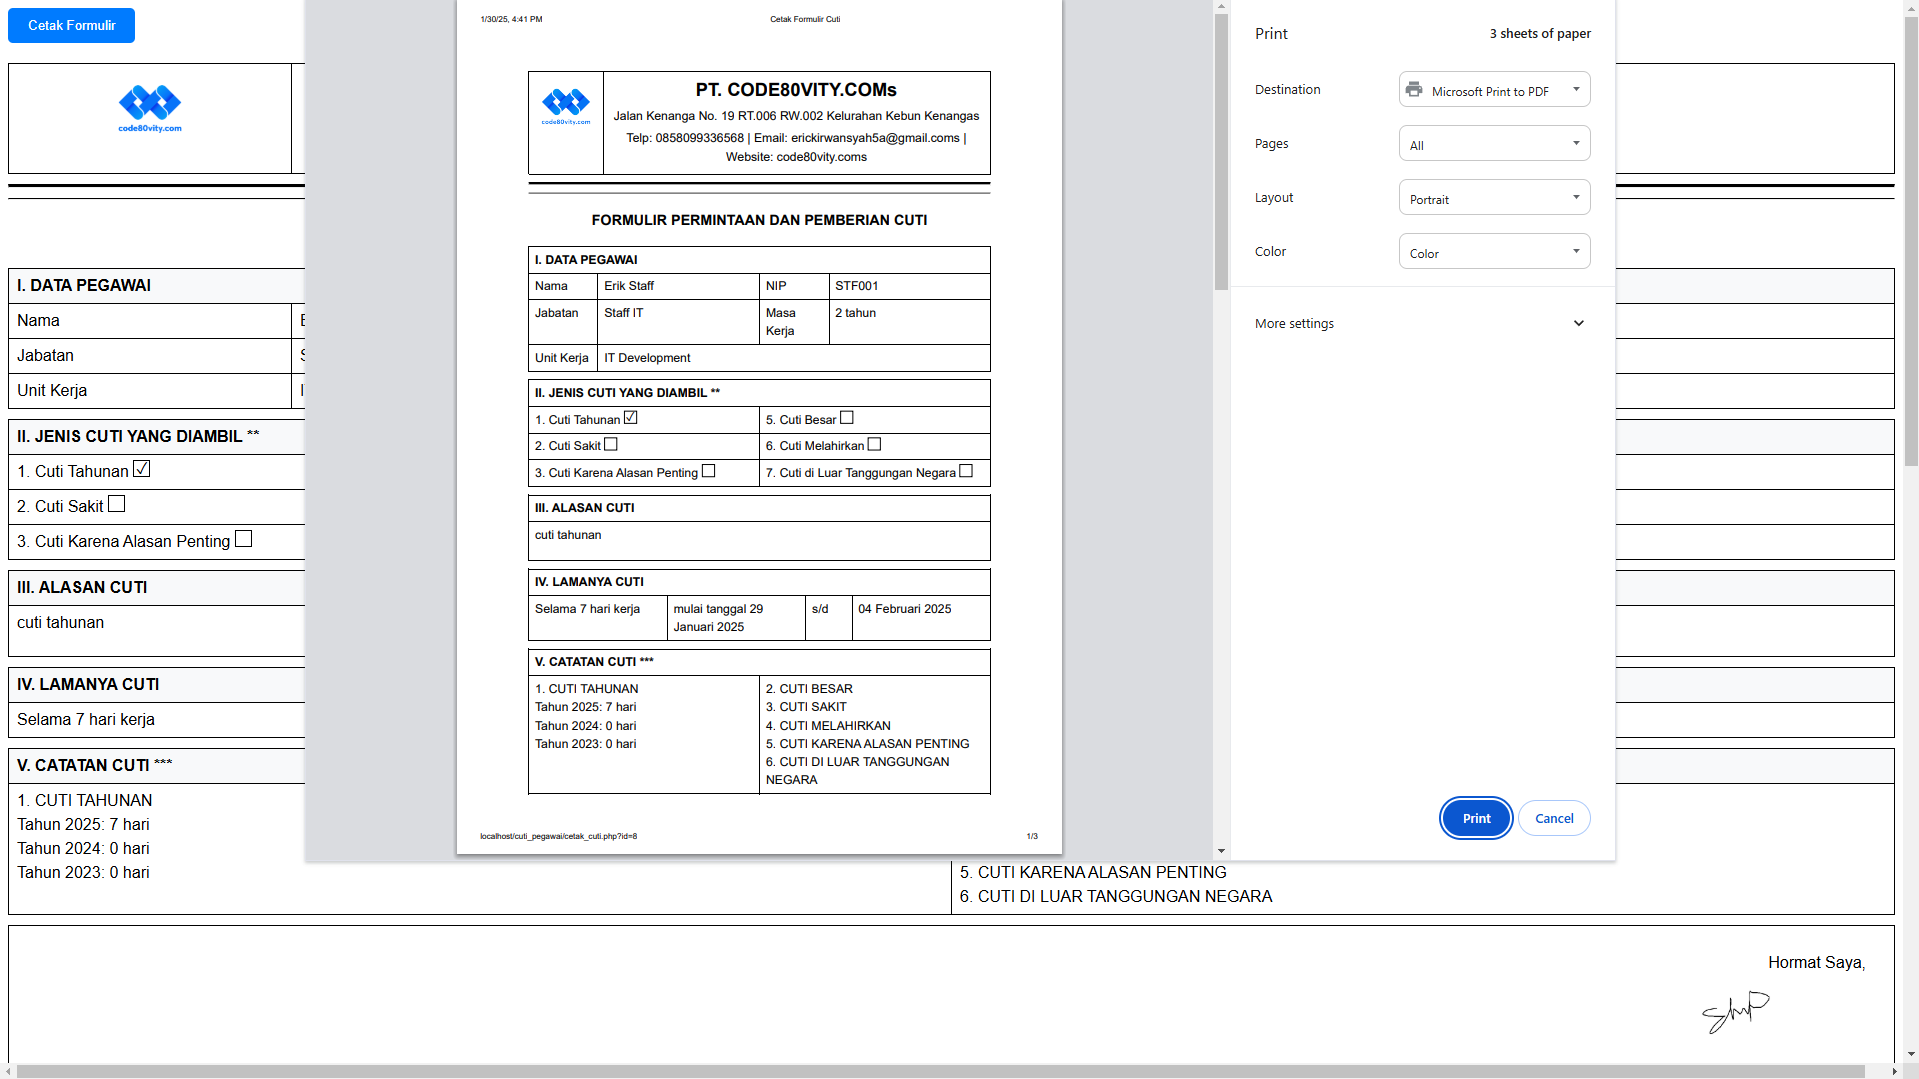Click the Print button in dialog
This screenshot has width=1919, height=1079.
click(x=1476, y=818)
